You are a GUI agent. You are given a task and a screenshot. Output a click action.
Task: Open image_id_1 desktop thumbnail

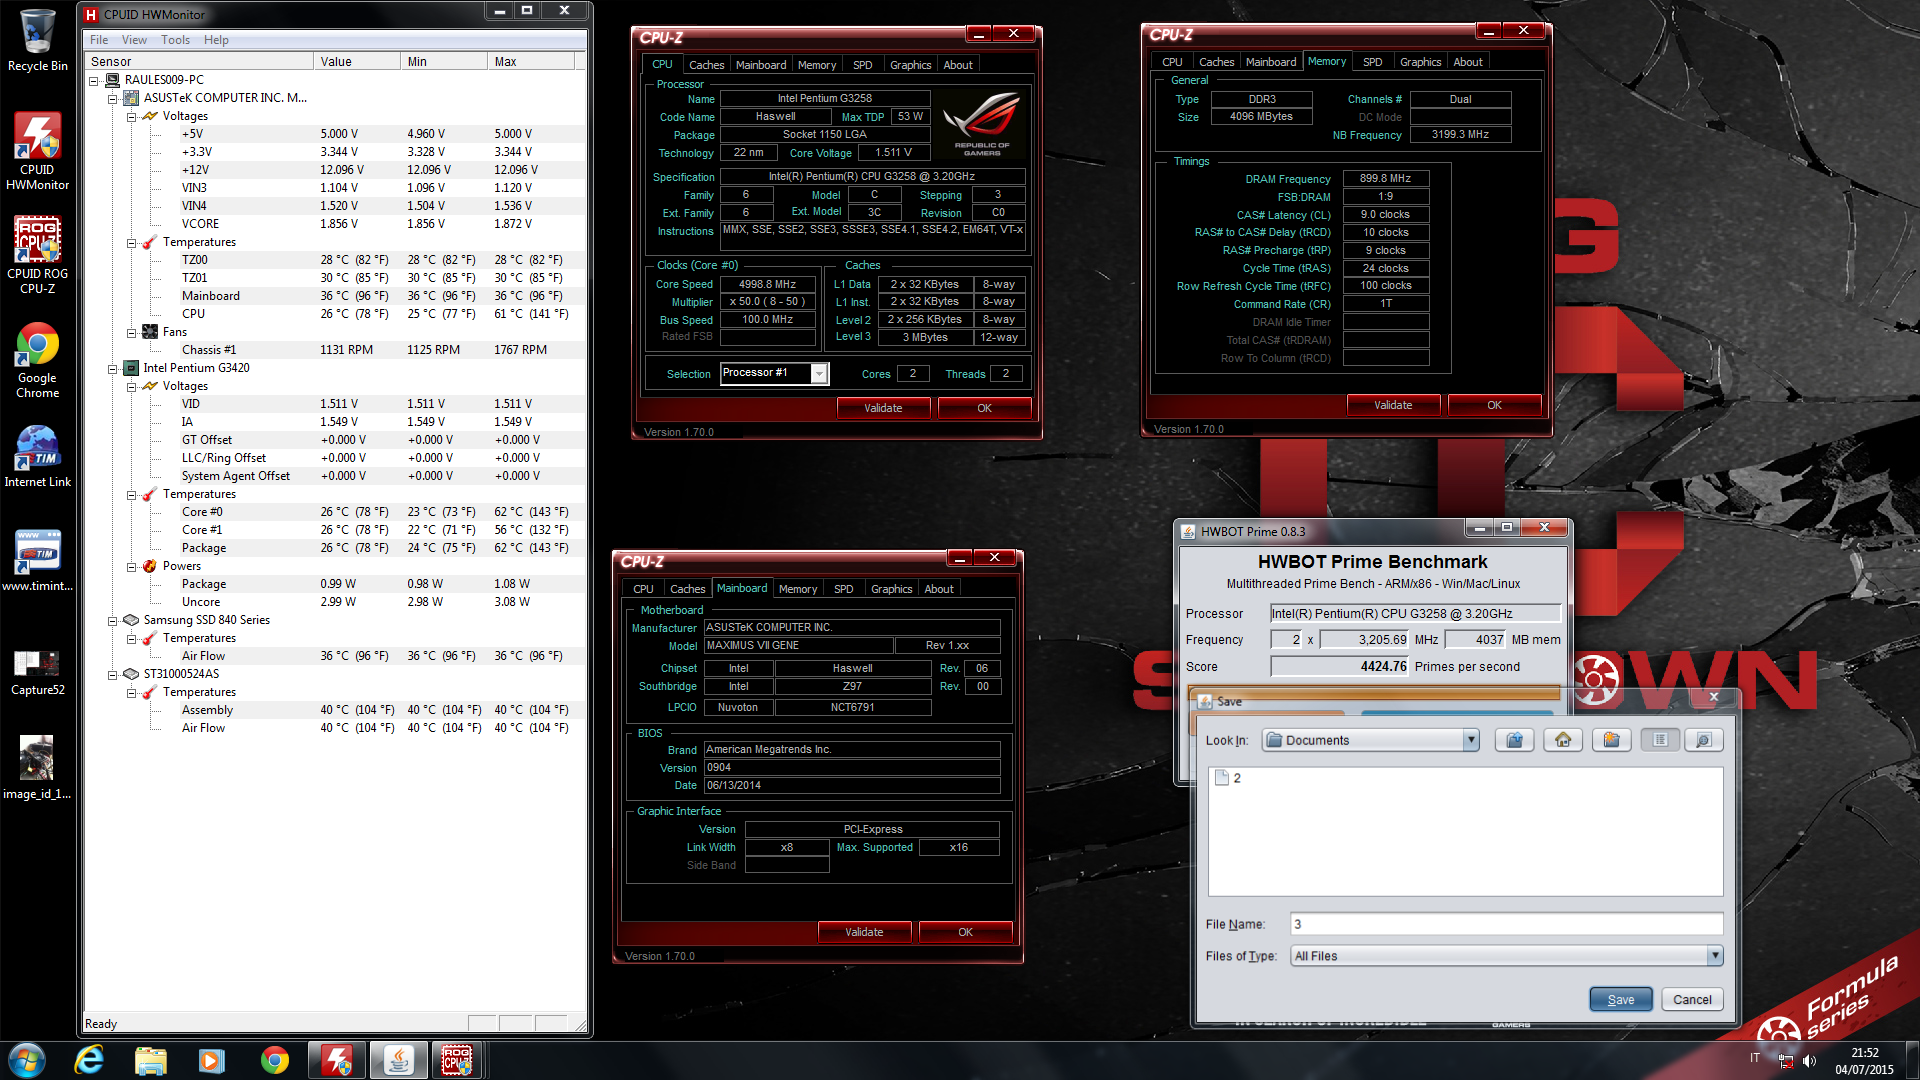(x=37, y=768)
